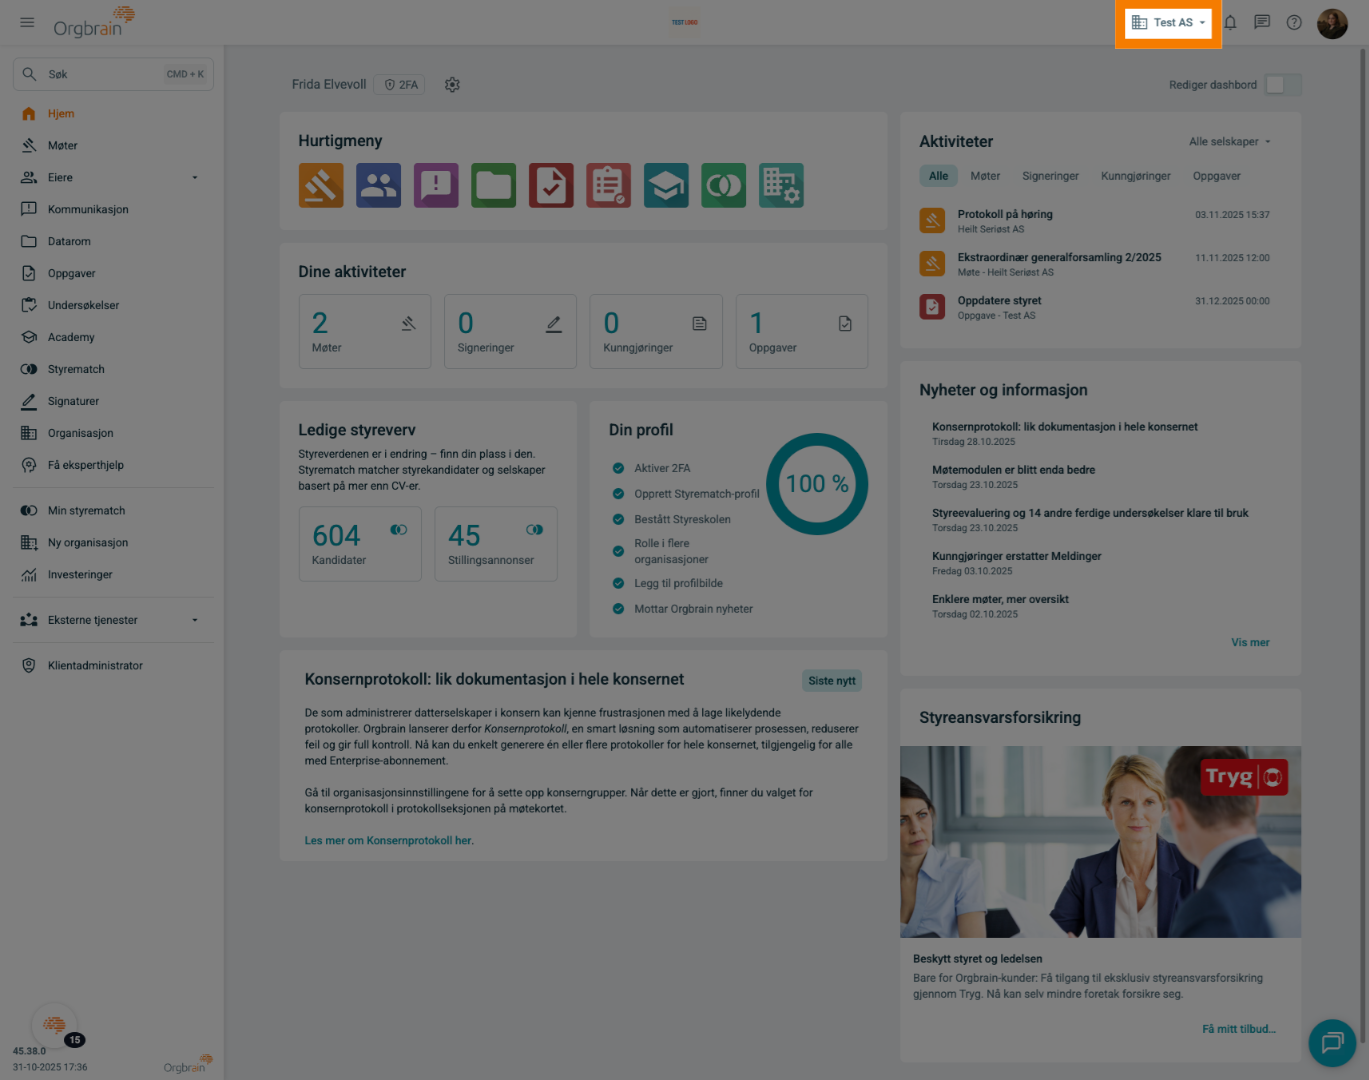Open the help question mark icon

click(x=1294, y=22)
